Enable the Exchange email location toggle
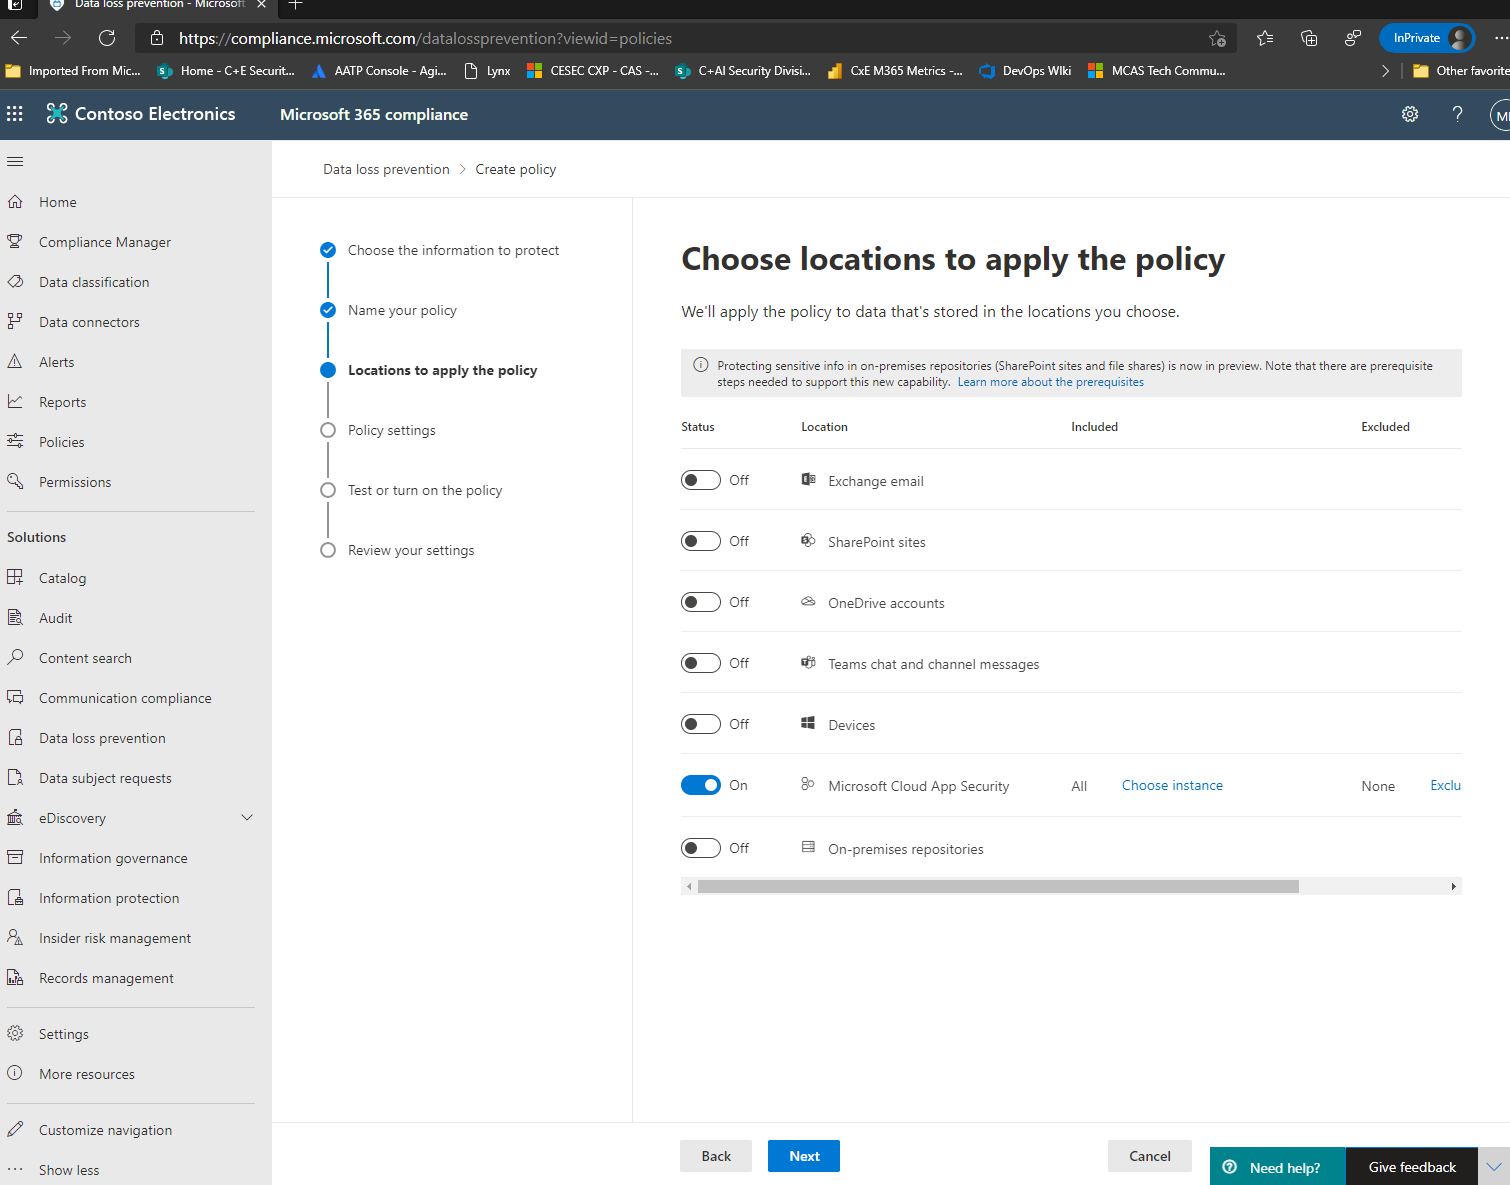This screenshot has height=1185, width=1510. tap(700, 479)
